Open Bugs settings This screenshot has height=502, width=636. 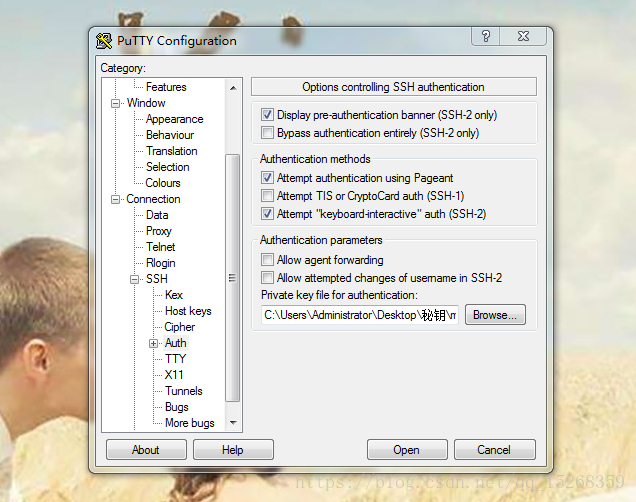pyautogui.click(x=176, y=407)
